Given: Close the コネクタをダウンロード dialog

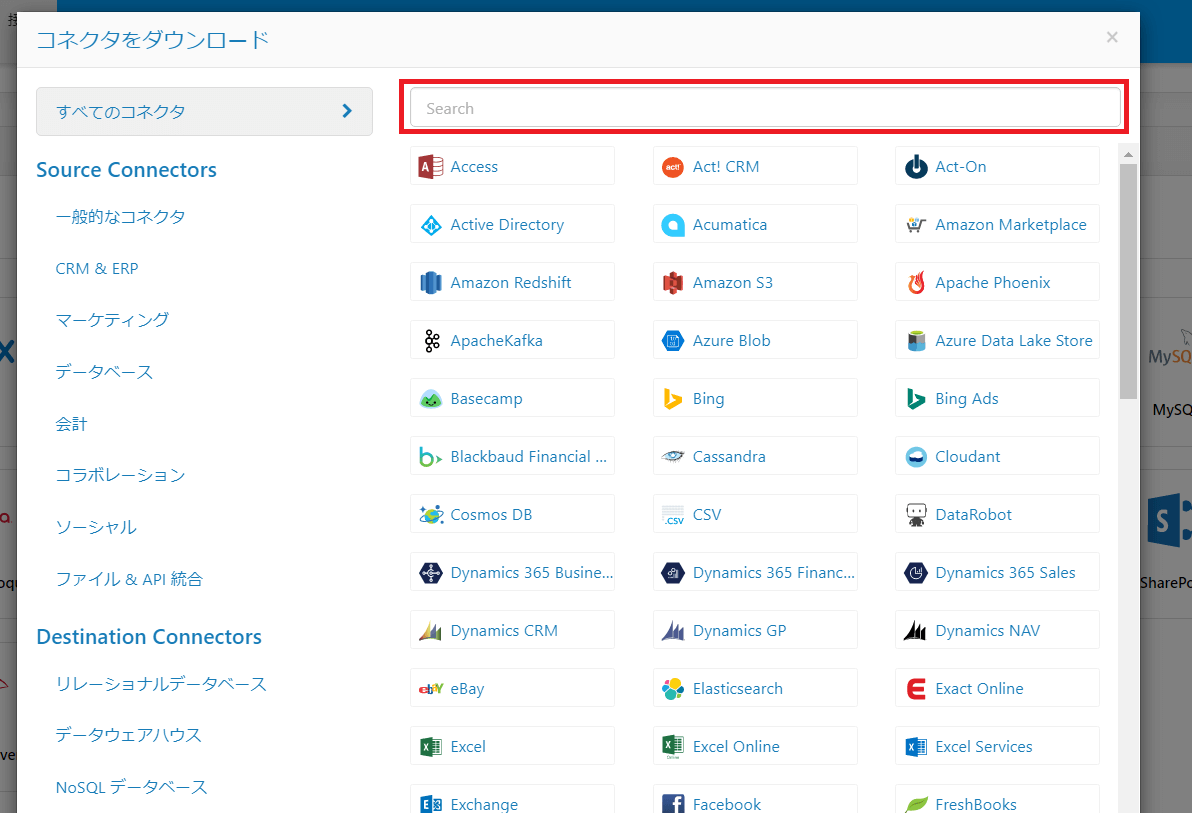Looking at the screenshot, I should (1112, 37).
